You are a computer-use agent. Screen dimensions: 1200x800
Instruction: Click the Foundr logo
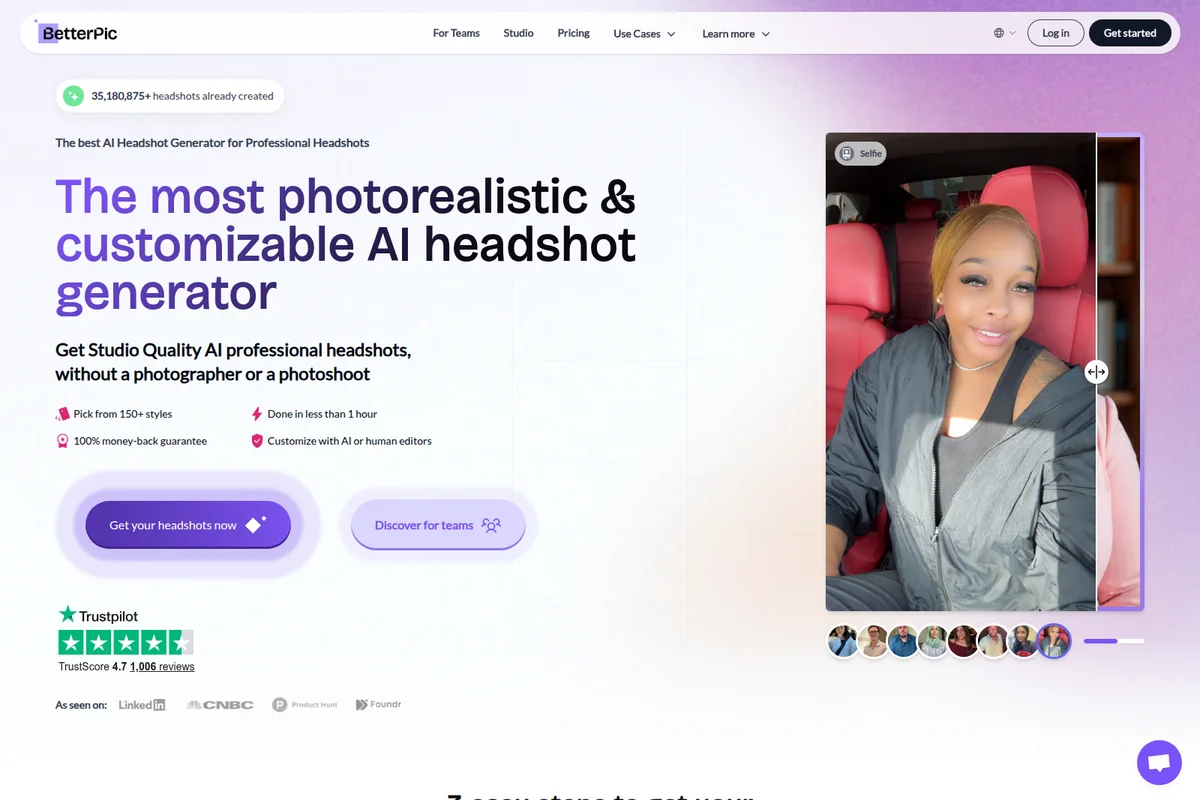point(378,704)
